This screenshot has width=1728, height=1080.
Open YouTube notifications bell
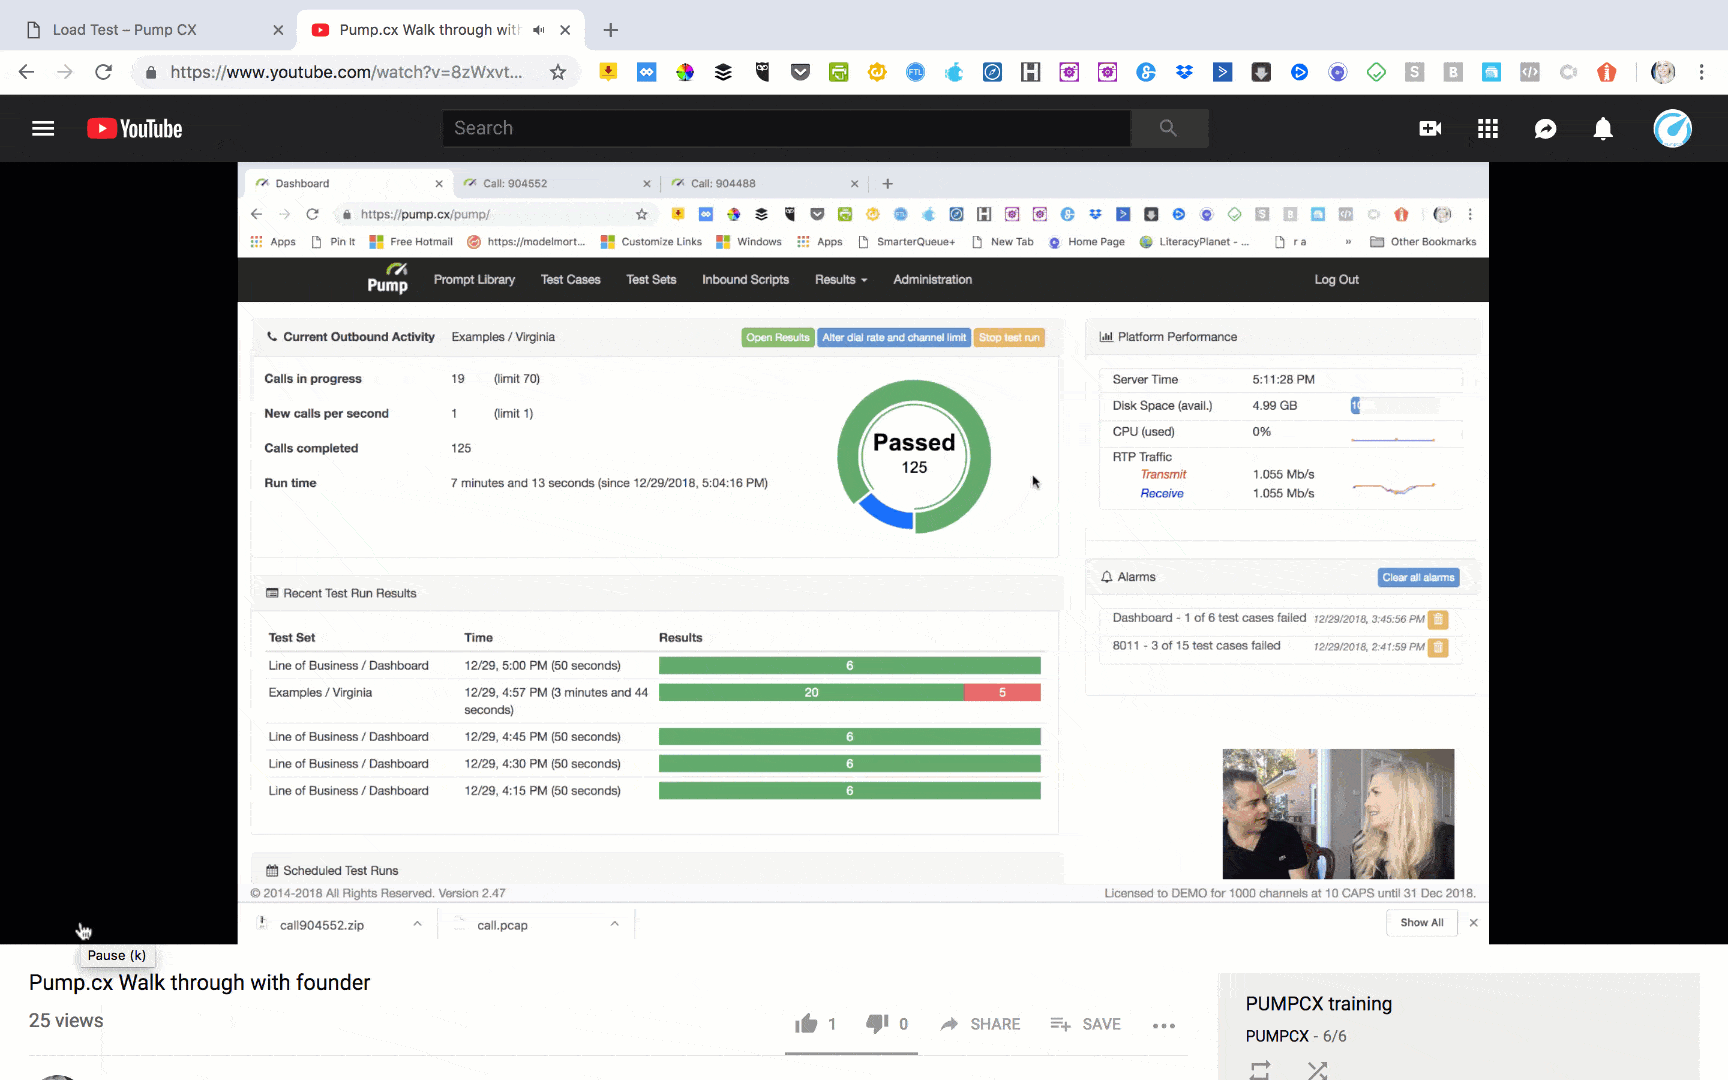(1602, 128)
